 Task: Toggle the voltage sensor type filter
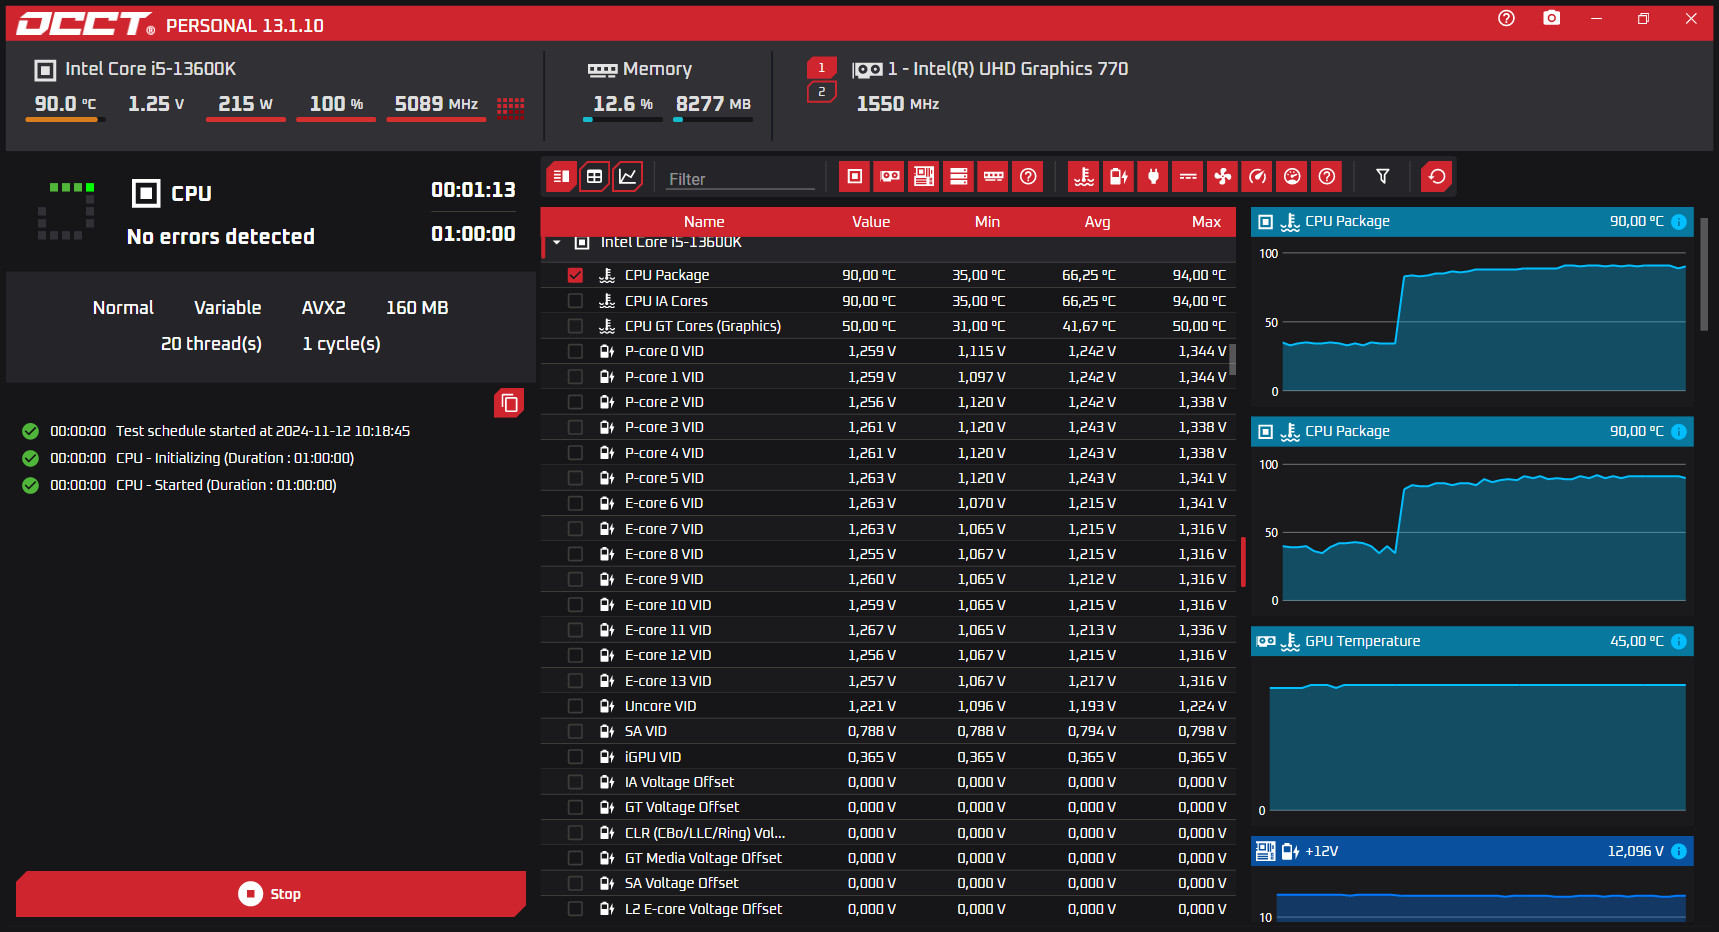point(1118,177)
